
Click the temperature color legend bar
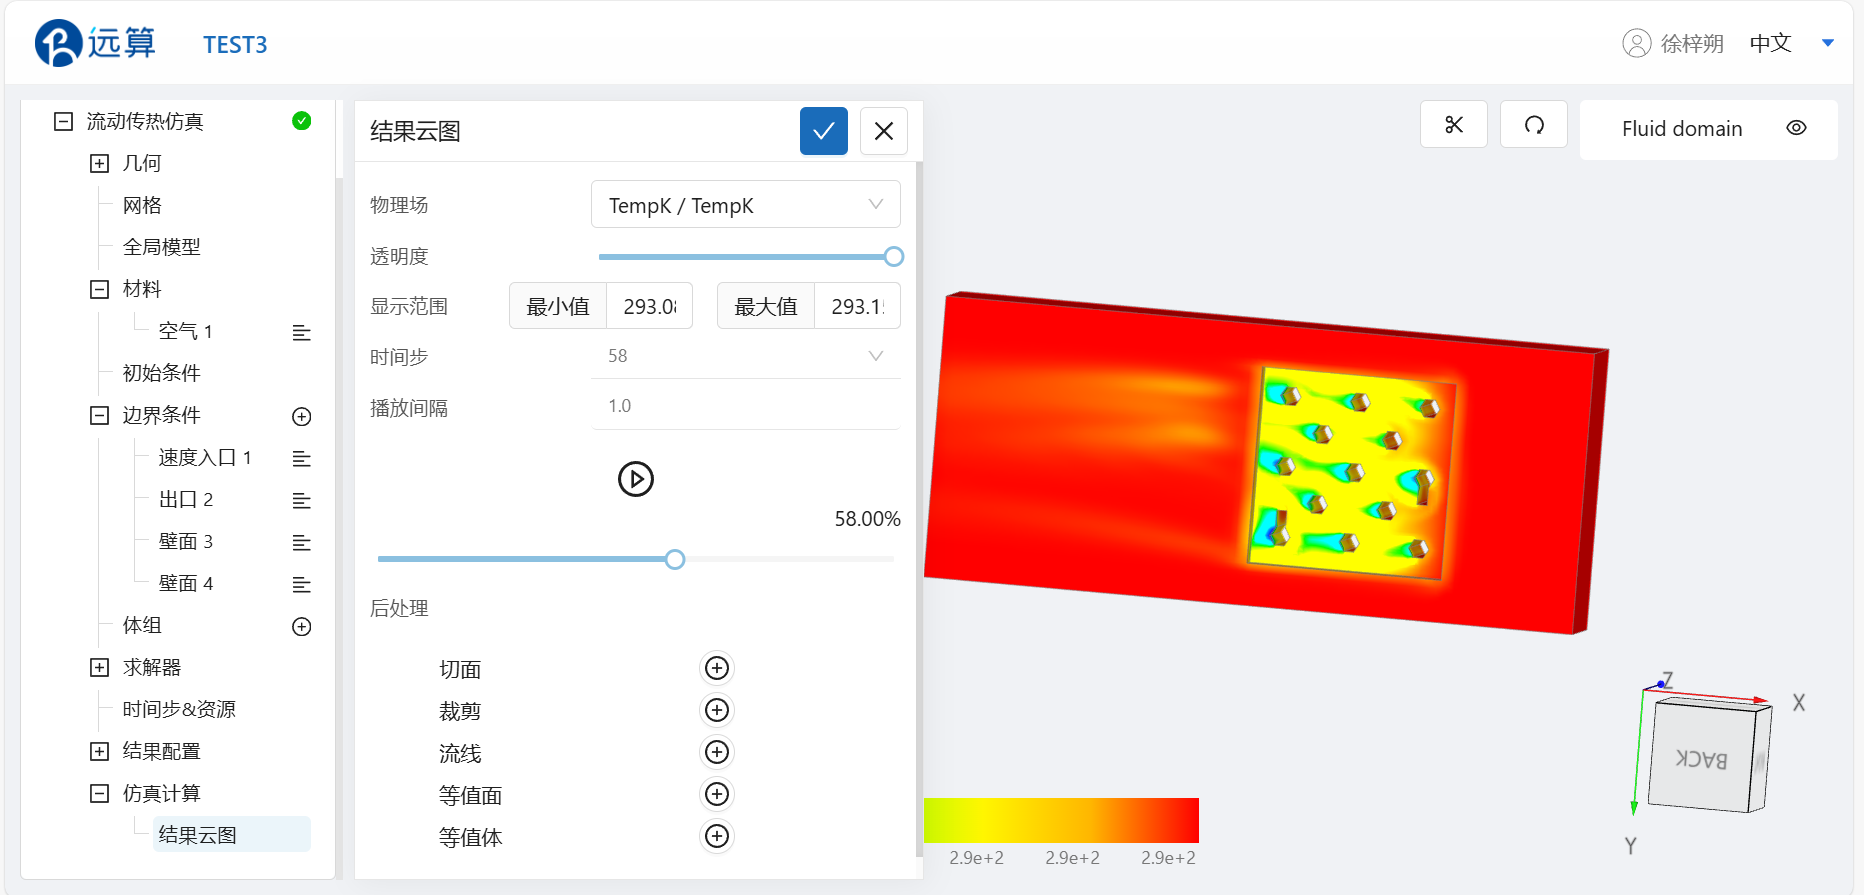tap(1061, 820)
